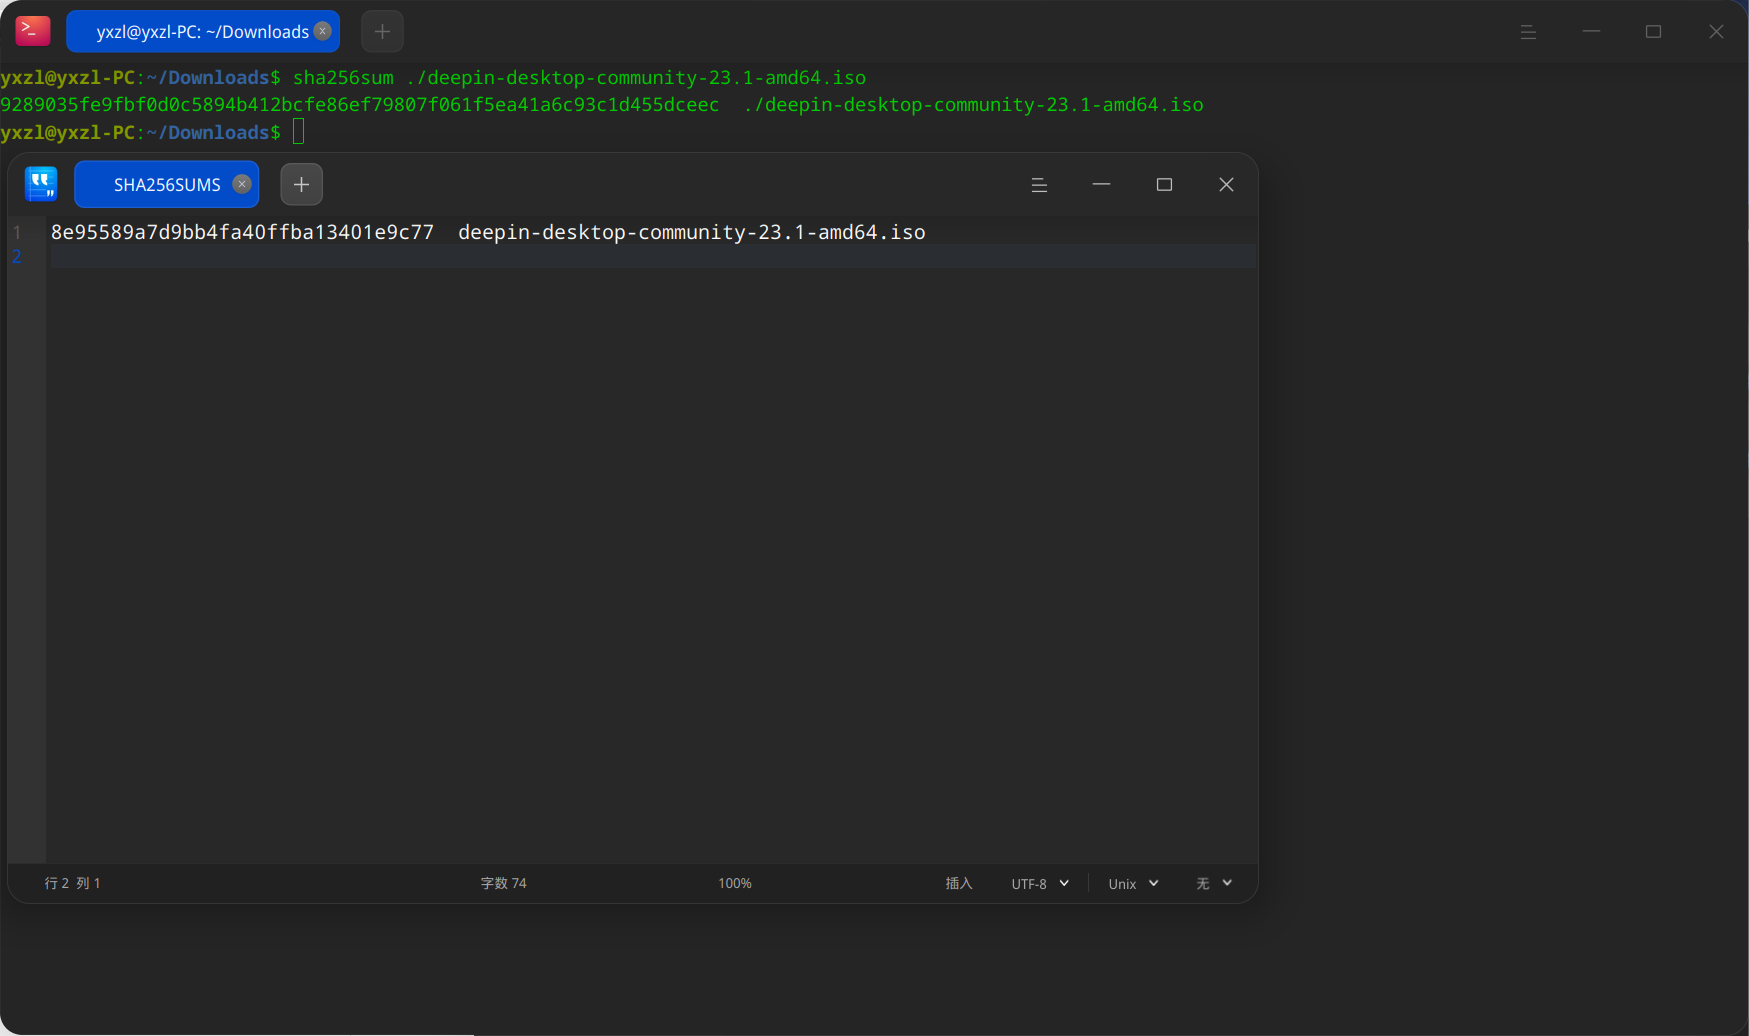This screenshot has height=1036, width=1749.
Task: Click line number 1 in the gutter
Action: [x=17, y=232]
